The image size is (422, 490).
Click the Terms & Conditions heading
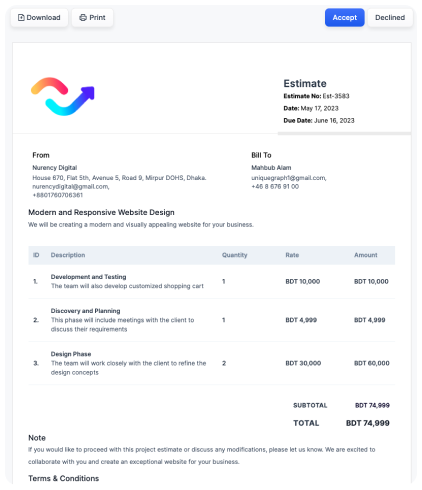click(64, 478)
